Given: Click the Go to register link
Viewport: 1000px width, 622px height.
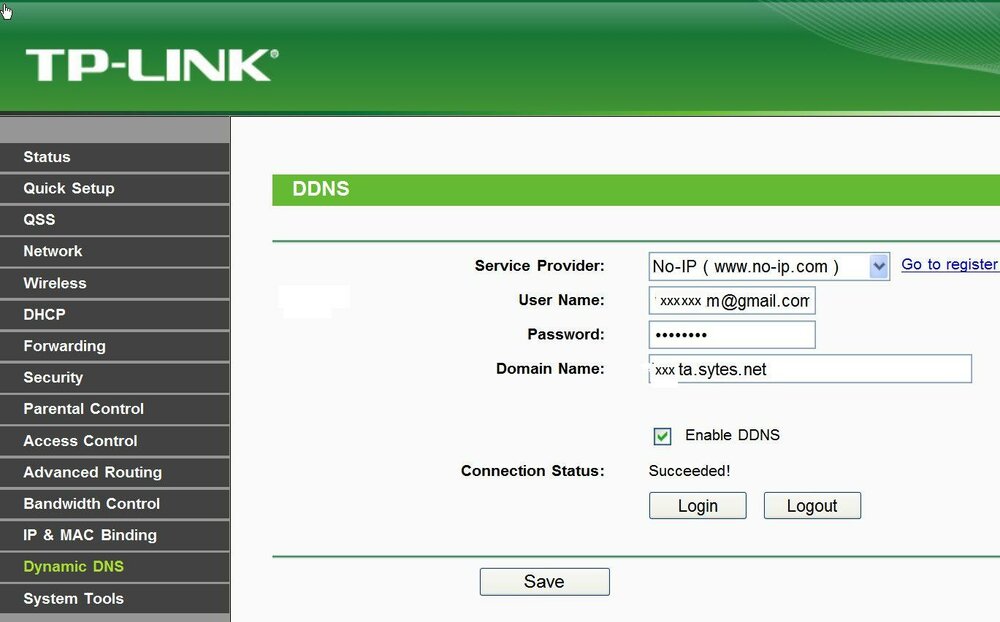Looking at the screenshot, I should click(948, 264).
